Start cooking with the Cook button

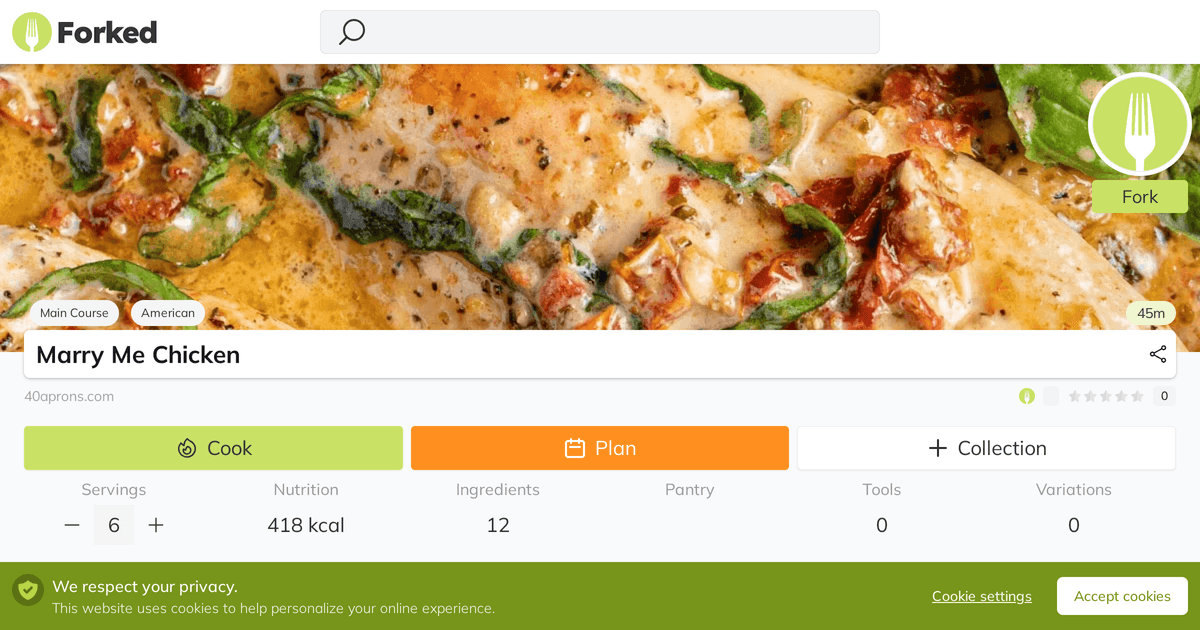click(213, 448)
